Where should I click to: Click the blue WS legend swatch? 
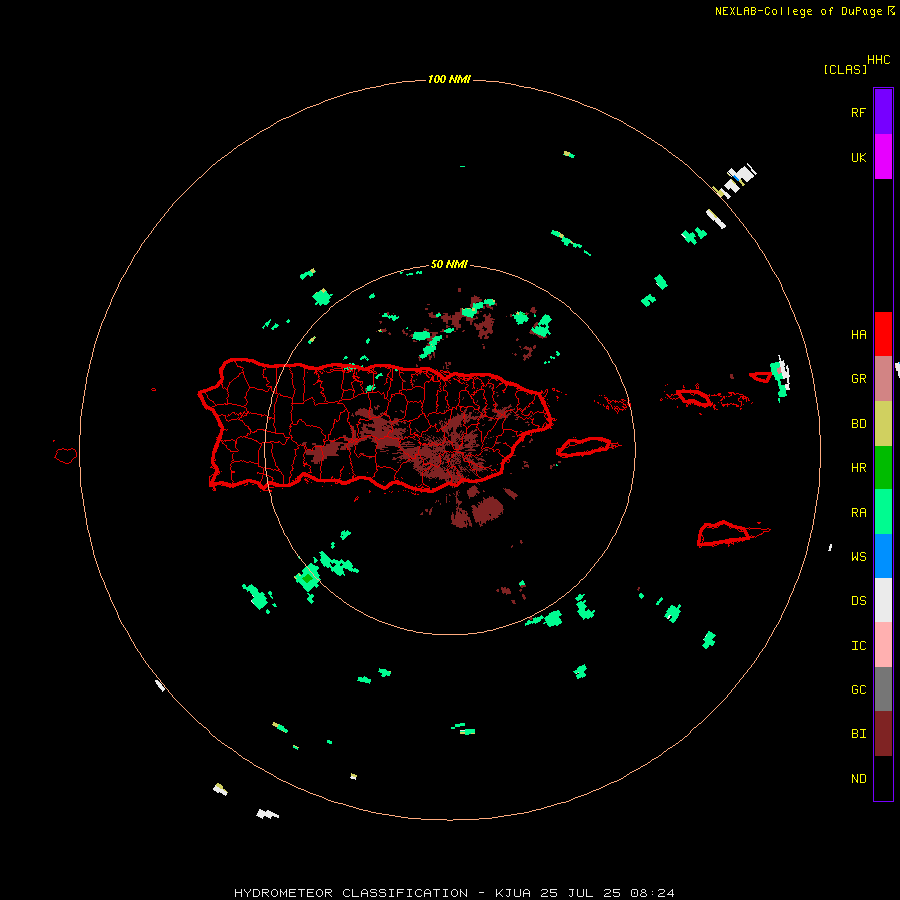click(883, 556)
